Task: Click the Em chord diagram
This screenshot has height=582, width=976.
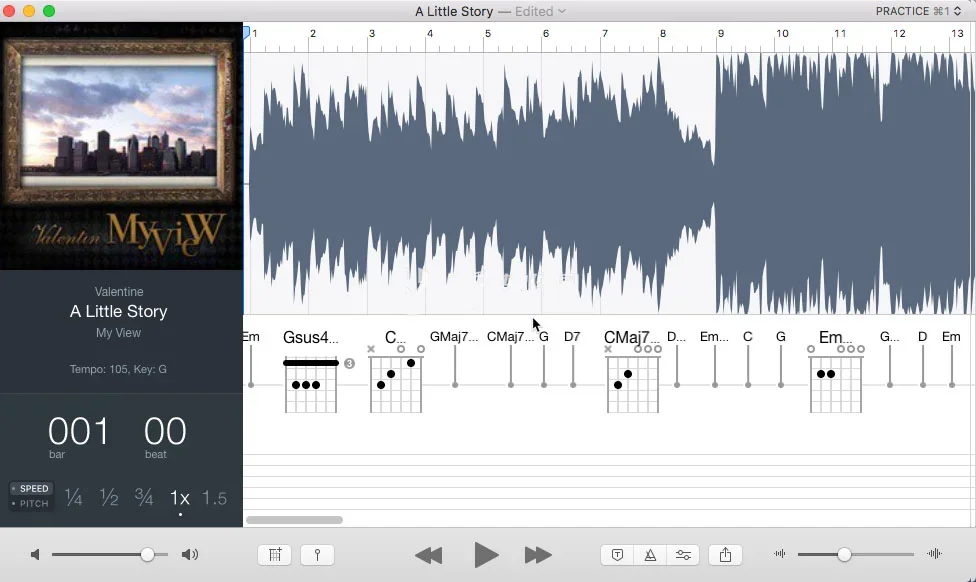Action: pos(836,380)
